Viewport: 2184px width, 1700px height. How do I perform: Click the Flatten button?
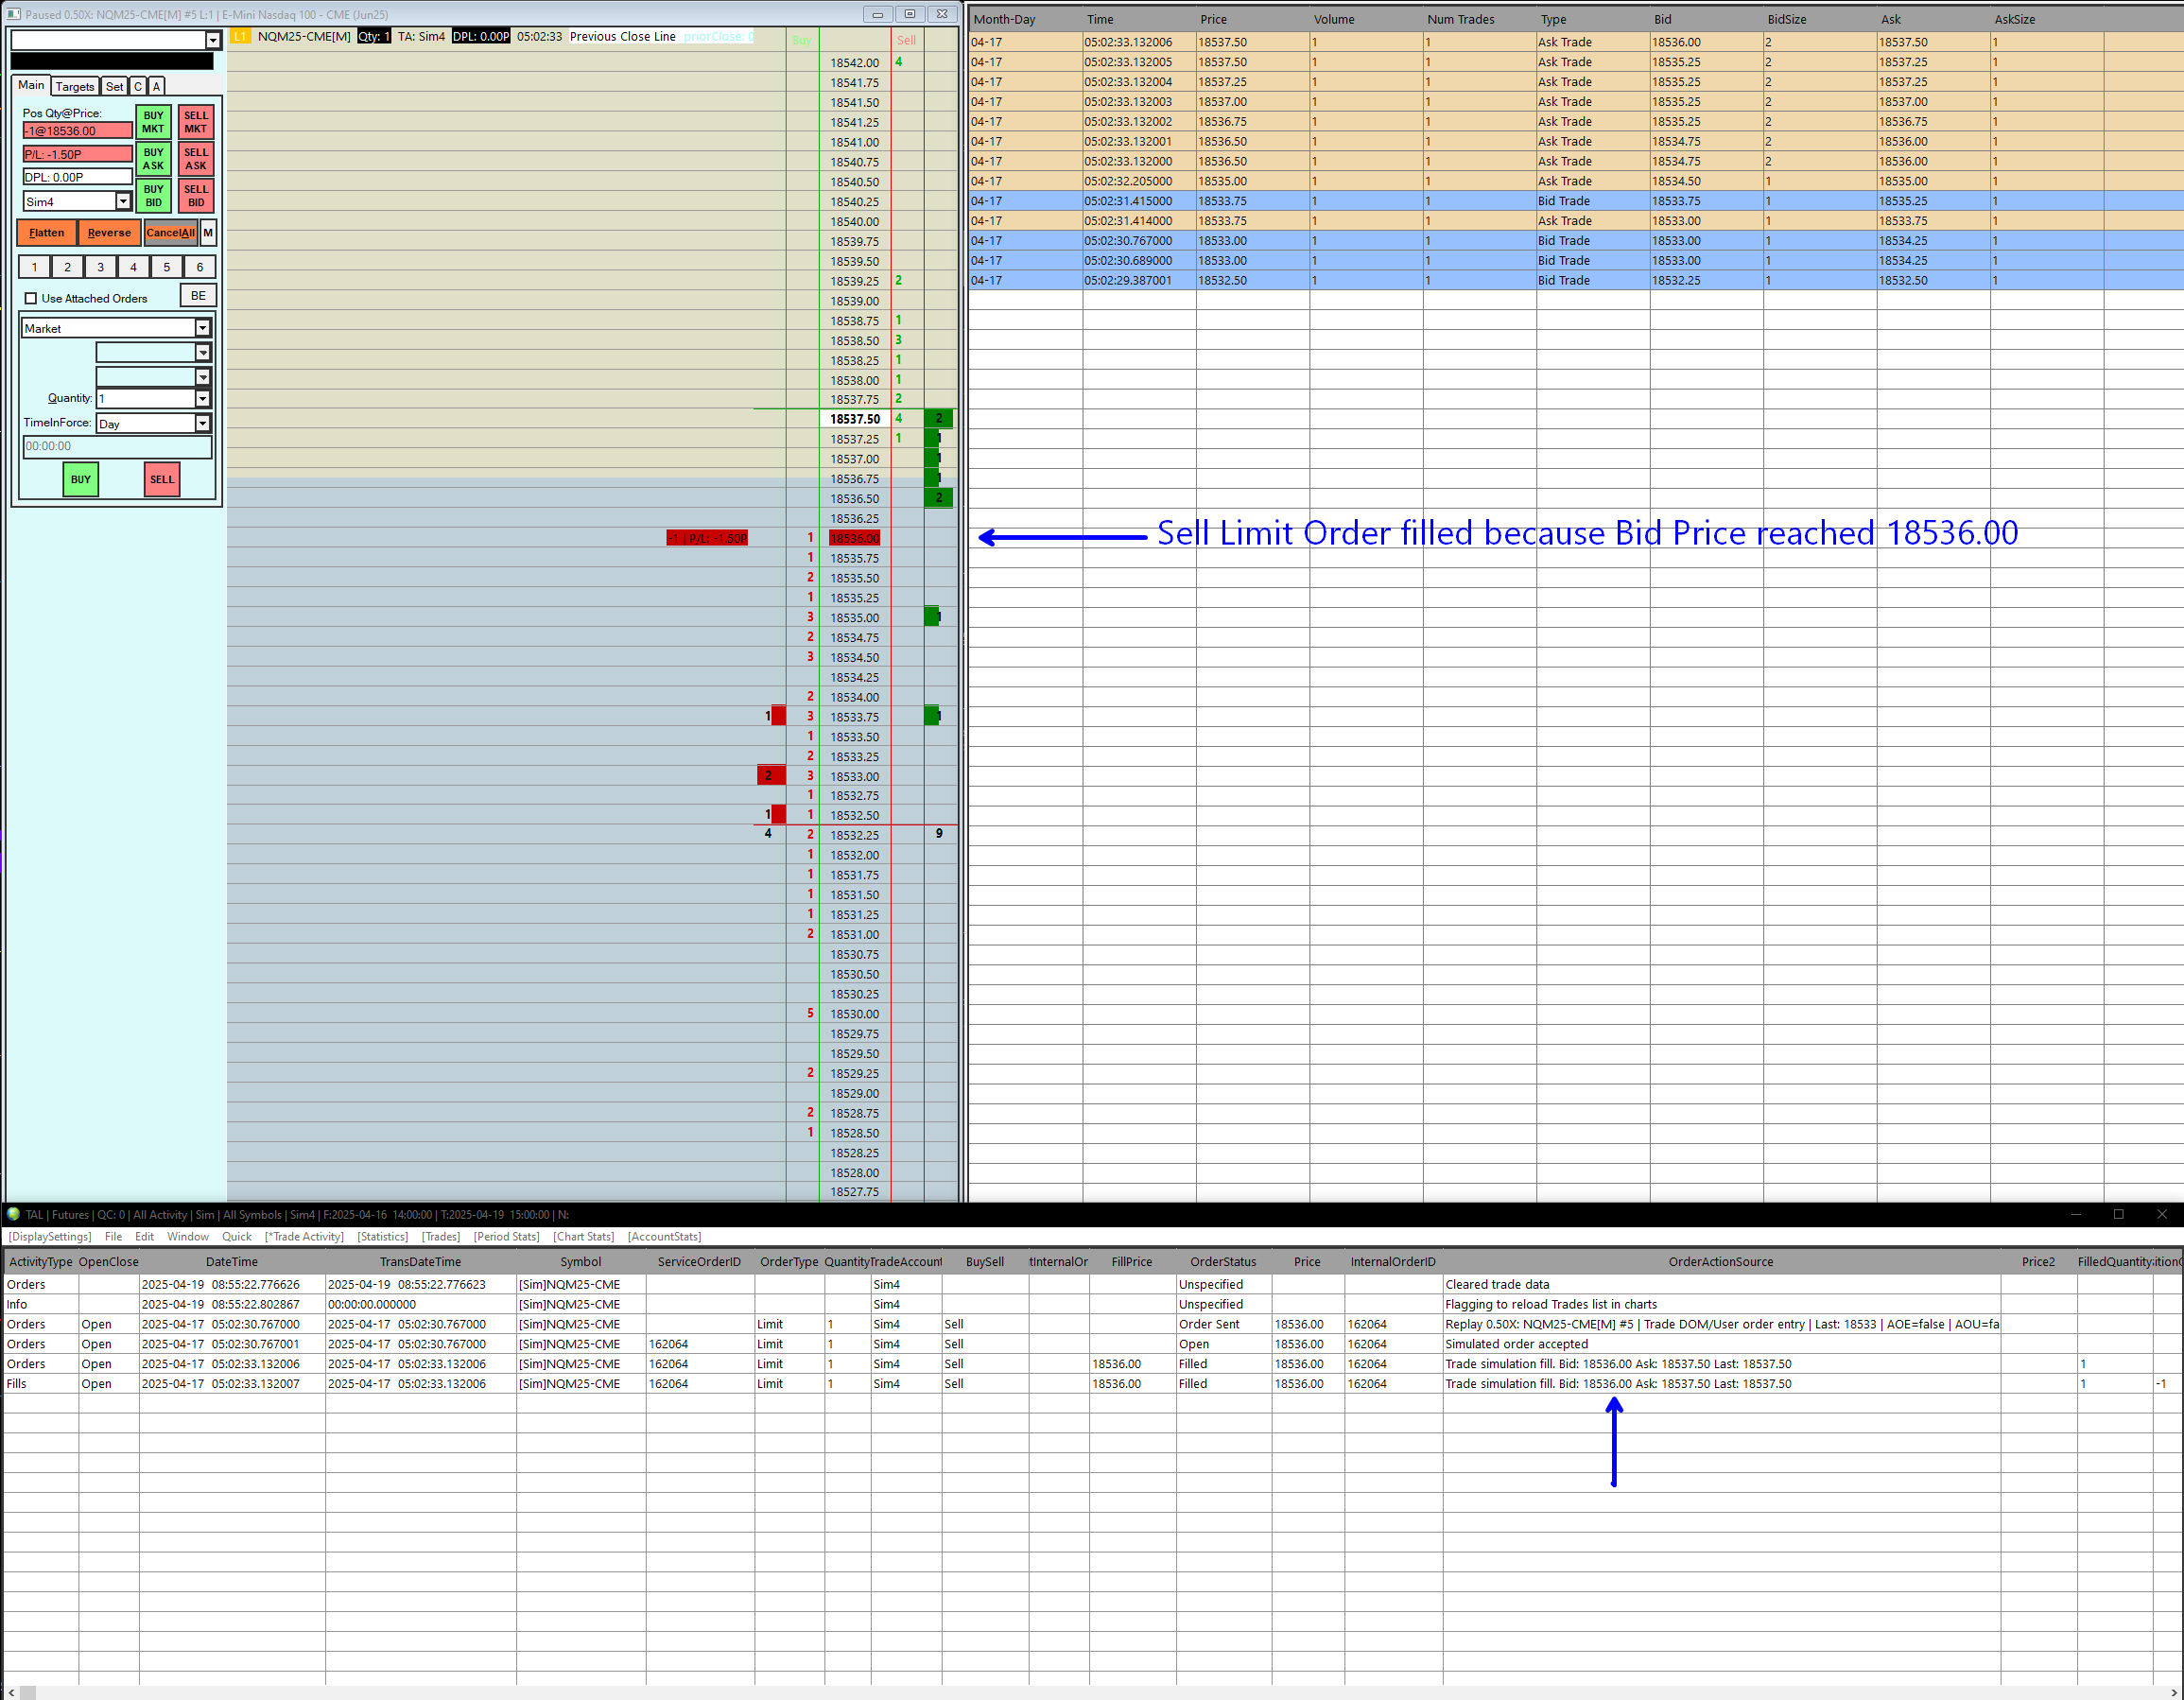[46, 233]
